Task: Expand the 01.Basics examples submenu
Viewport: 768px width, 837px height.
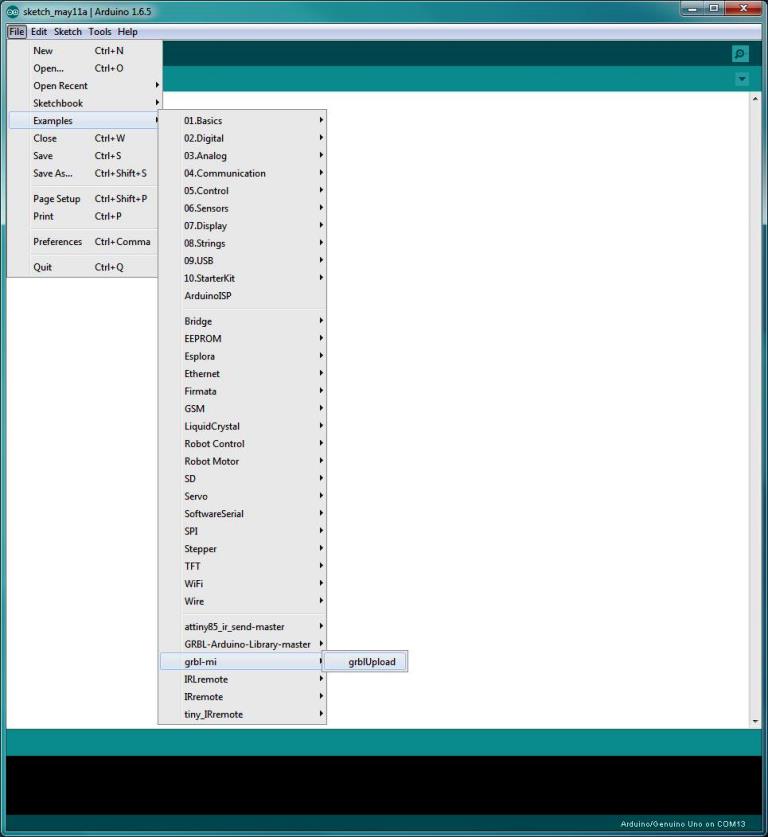Action: pyautogui.click(x=242, y=121)
